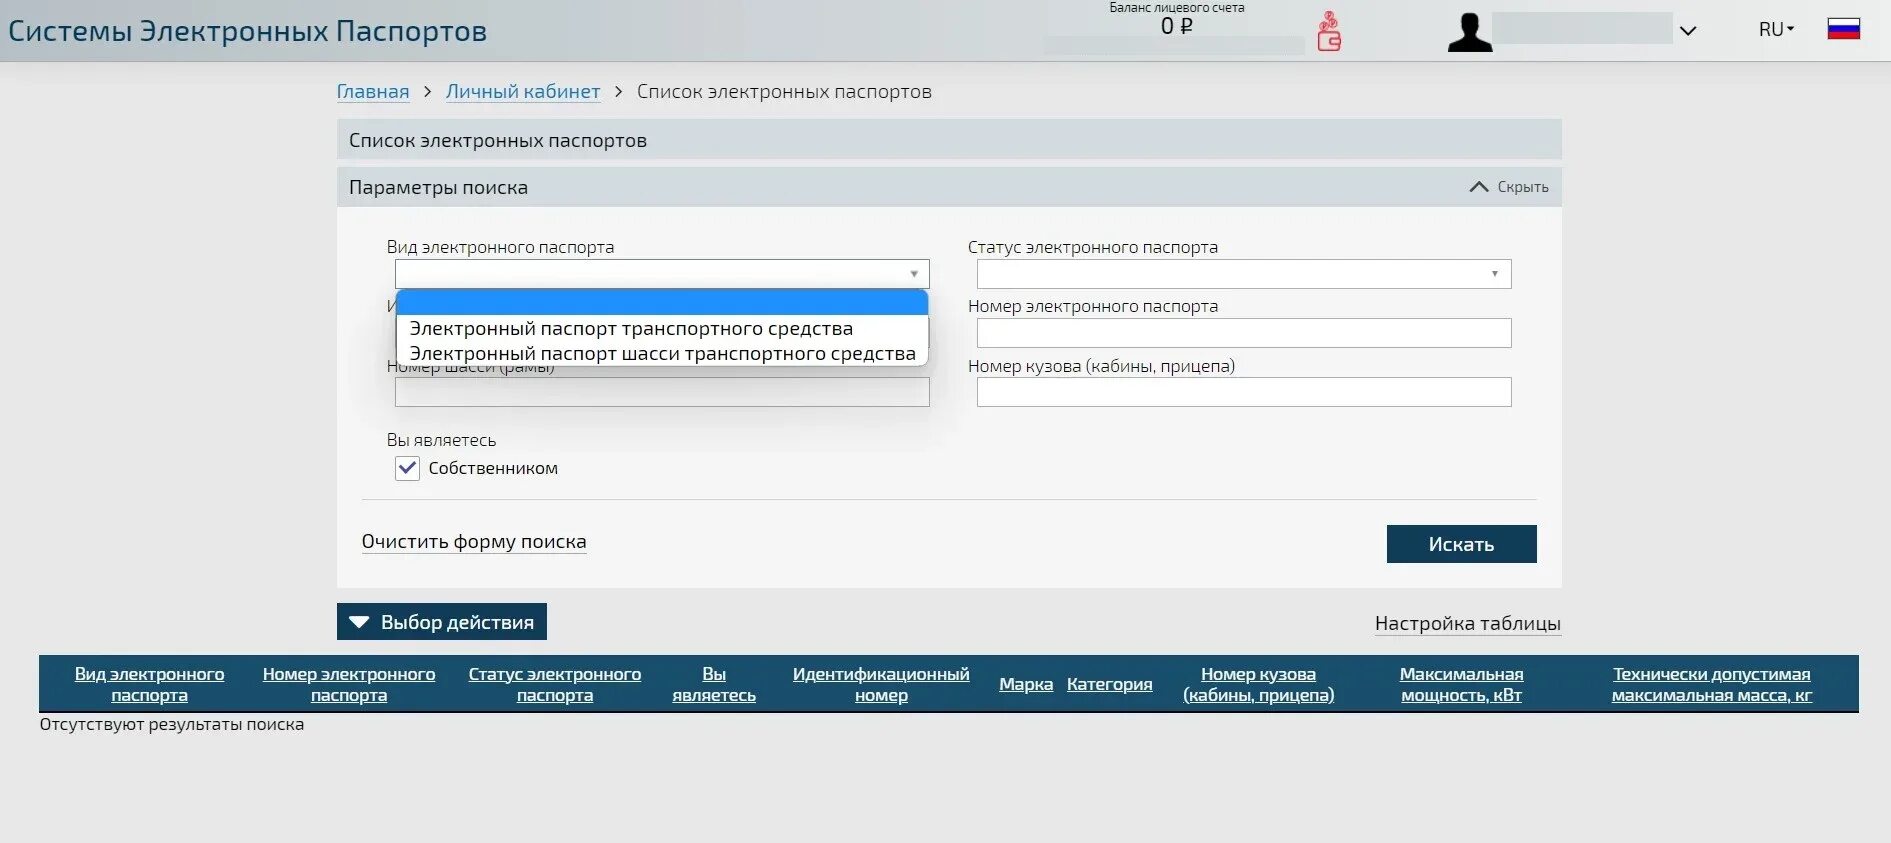
Task: Click Баланс лицевого счета 0 ₽ text
Action: click(1177, 19)
